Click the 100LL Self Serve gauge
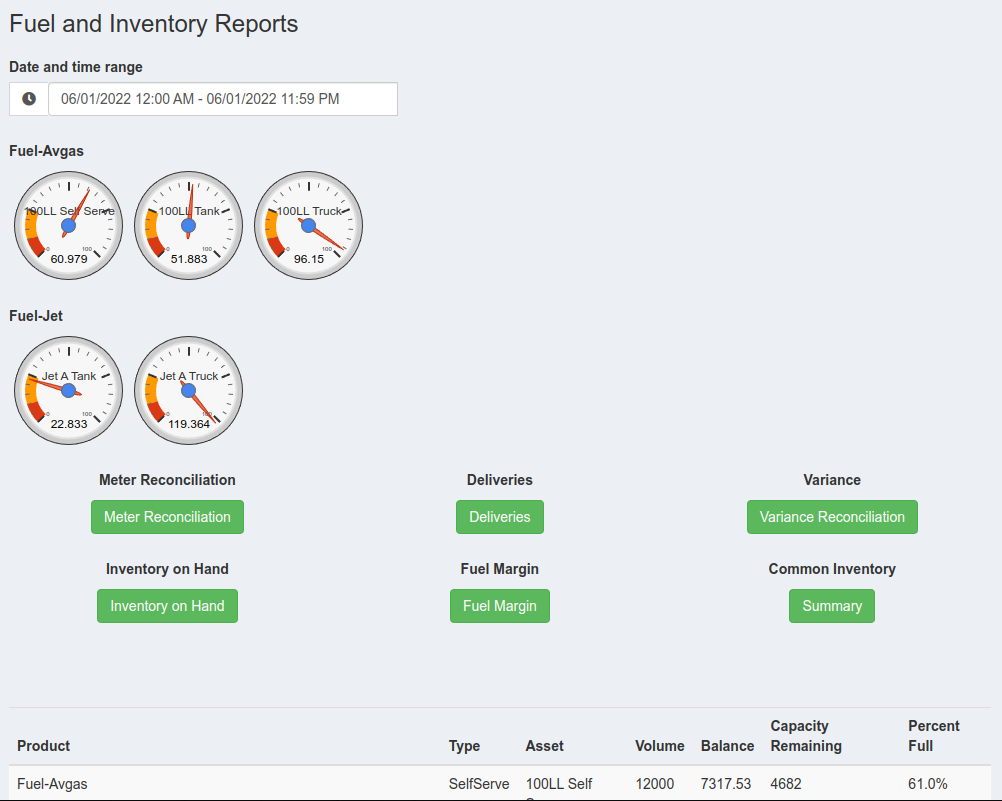Viewport: 1002px width, 801px height. point(68,226)
